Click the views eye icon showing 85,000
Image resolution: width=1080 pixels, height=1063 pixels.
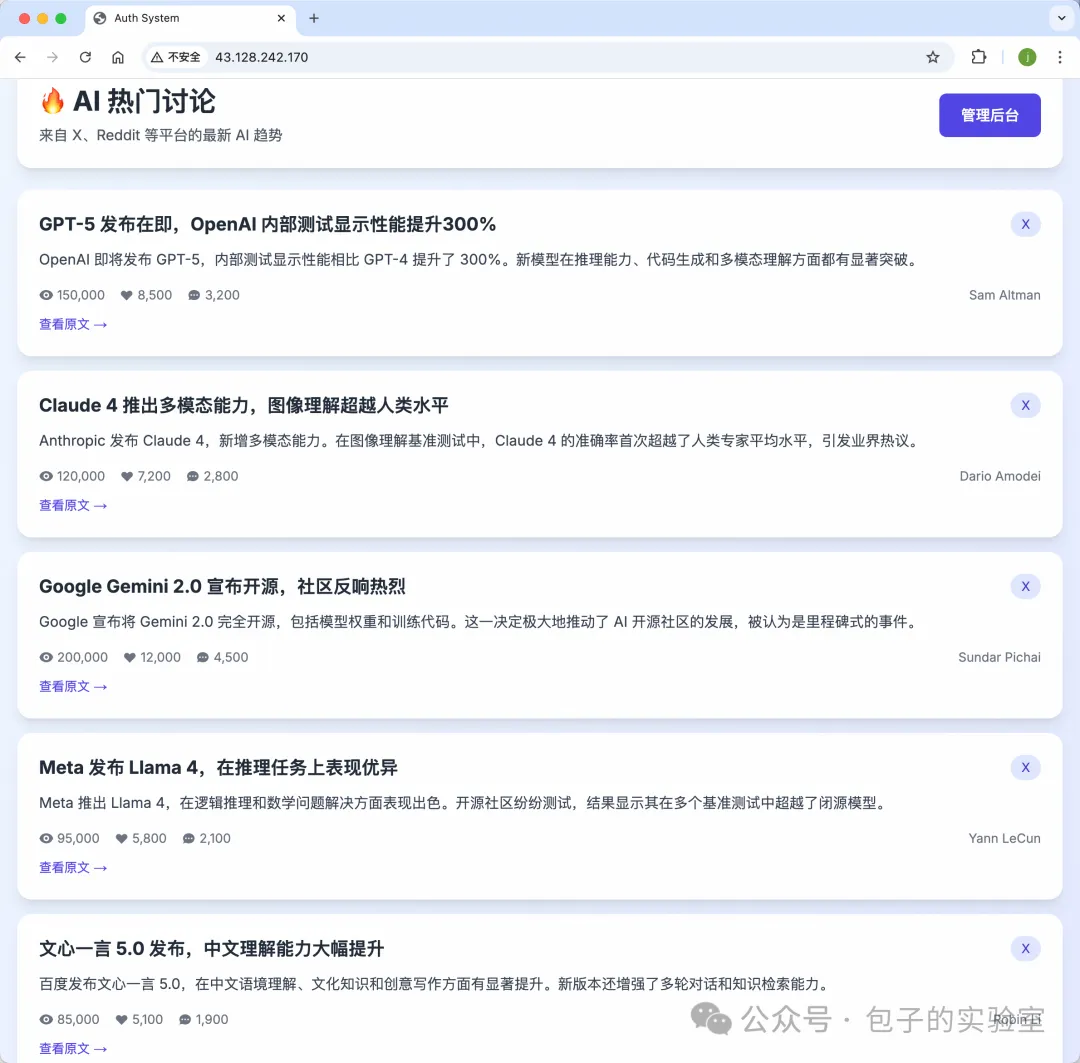[46, 1020]
